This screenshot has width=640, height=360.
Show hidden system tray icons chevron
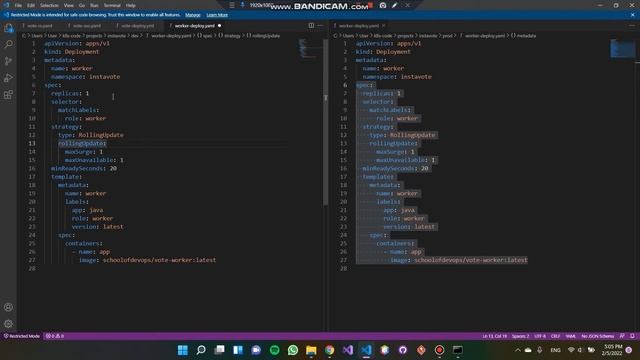pos(518,350)
